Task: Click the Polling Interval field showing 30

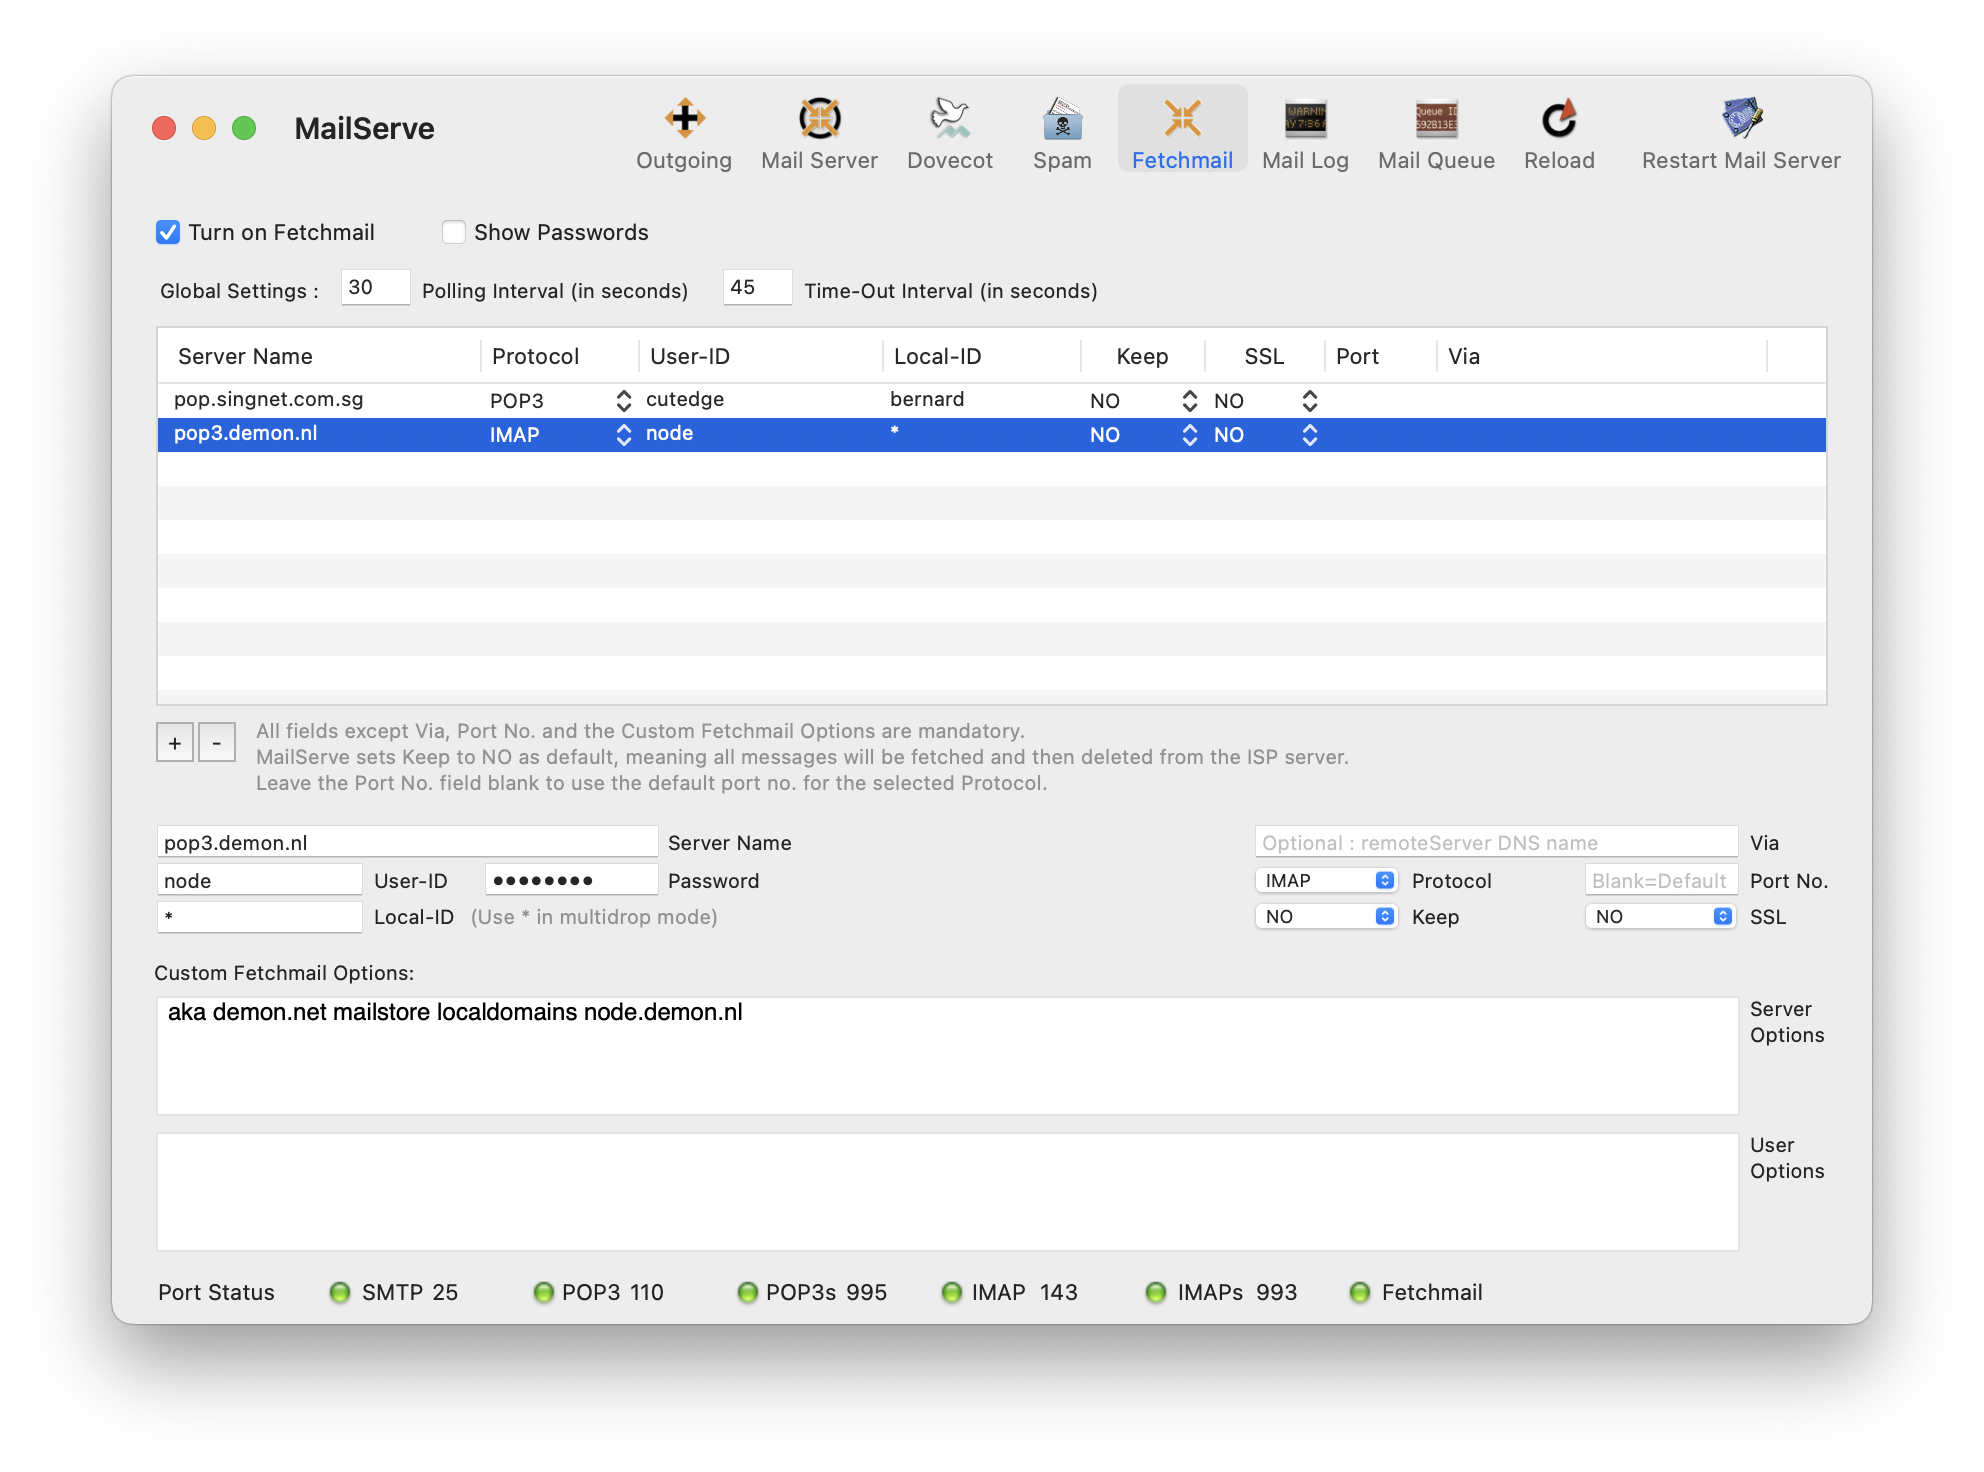Action: point(375,288)
